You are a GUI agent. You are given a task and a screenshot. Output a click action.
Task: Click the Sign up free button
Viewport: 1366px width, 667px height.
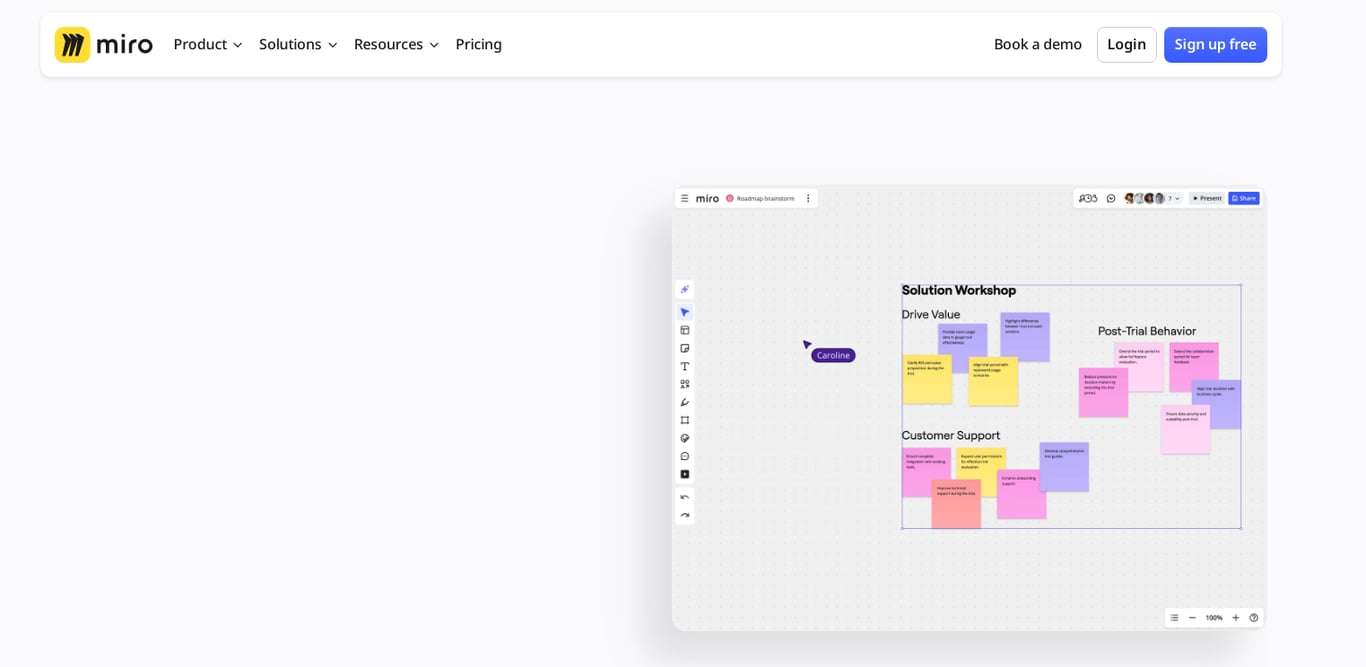pos(1215,44)
